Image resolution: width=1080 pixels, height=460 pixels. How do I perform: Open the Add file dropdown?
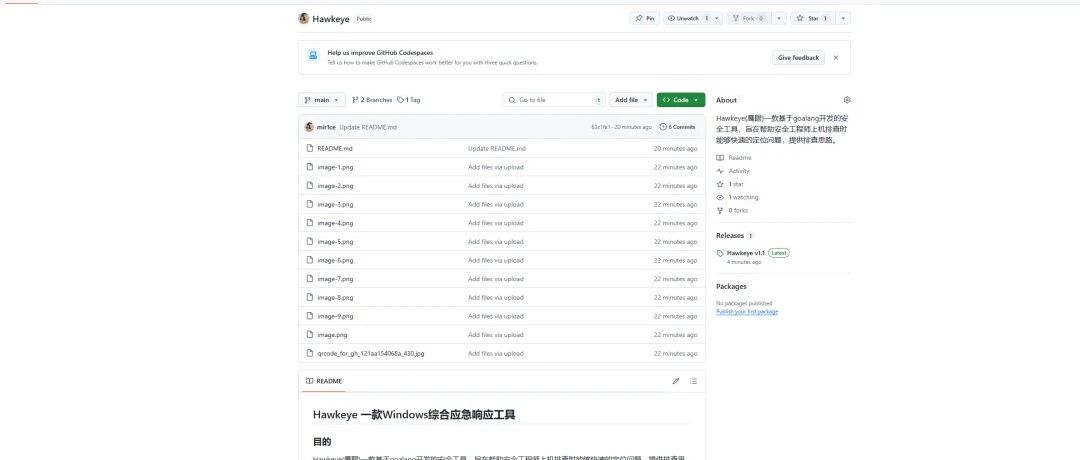pos(631,100)
